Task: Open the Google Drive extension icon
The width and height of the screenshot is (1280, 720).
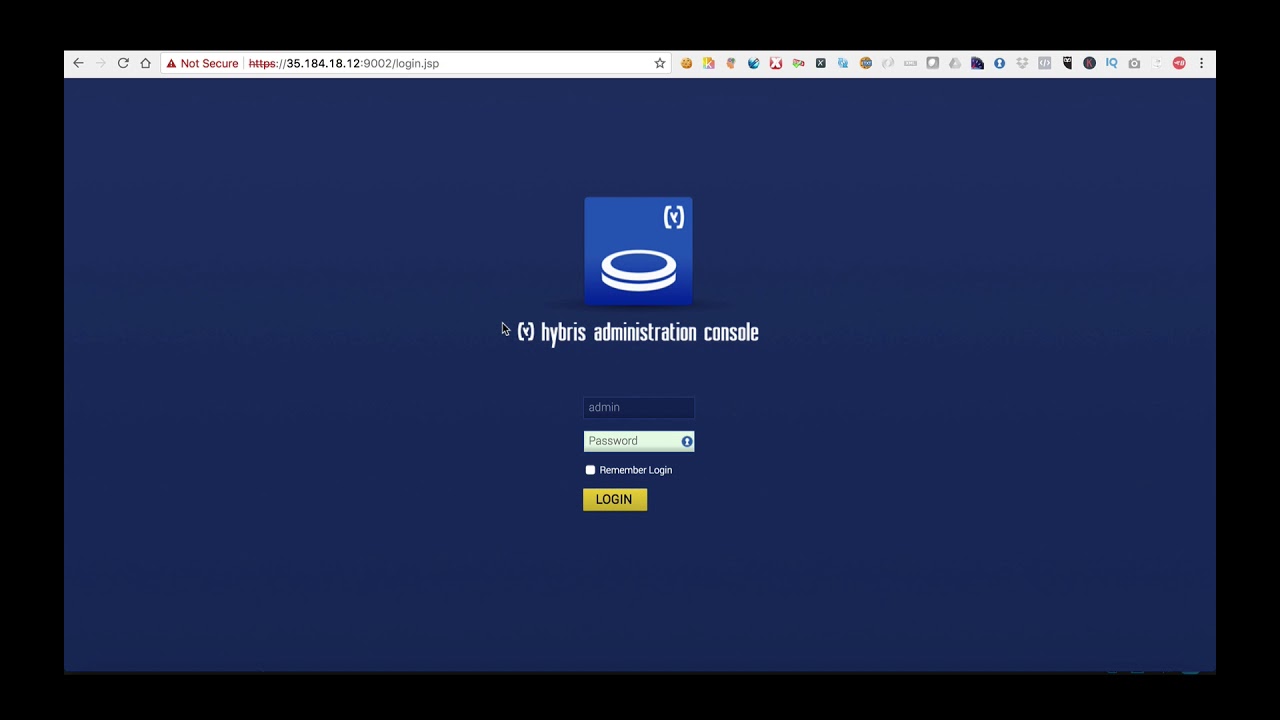Action: coord(955,63)
